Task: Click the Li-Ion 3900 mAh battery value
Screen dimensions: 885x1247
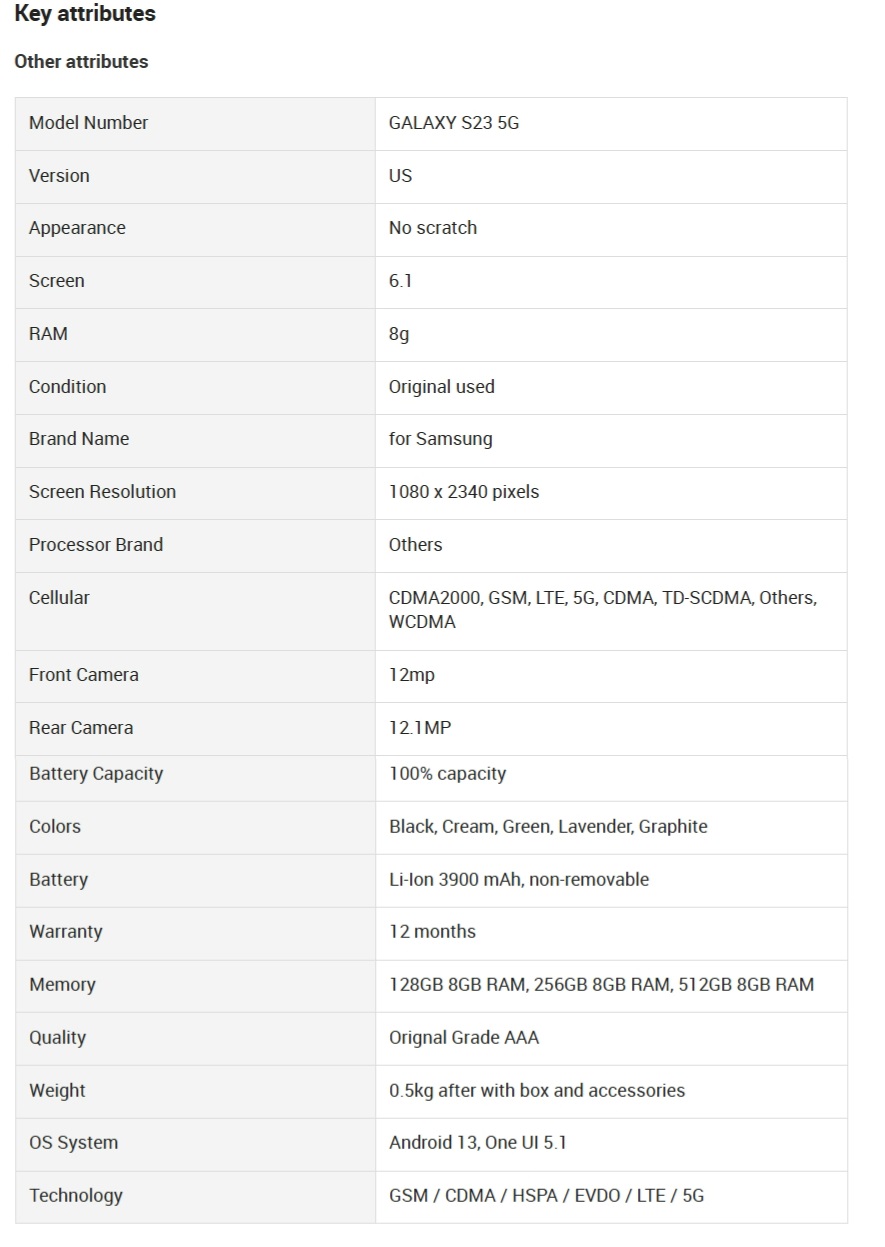Action: (x=518, y=880)
